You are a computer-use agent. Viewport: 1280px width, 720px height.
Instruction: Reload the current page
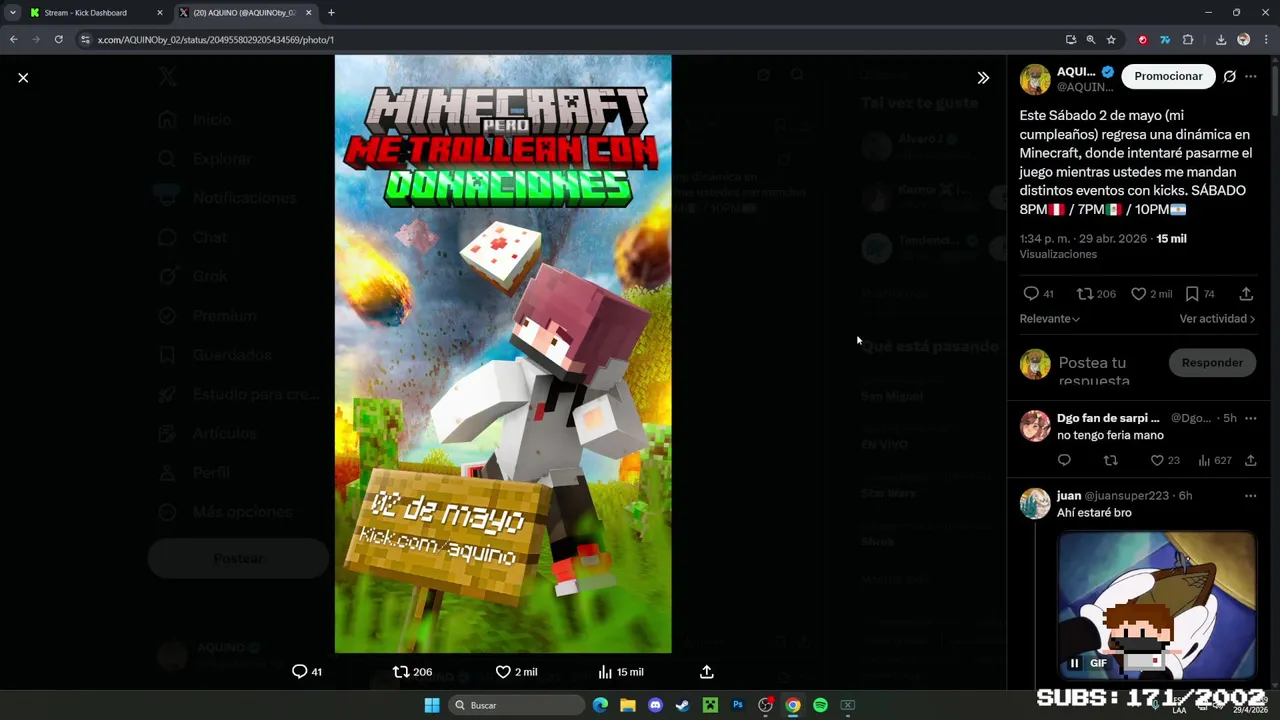(x=59, y=39)
